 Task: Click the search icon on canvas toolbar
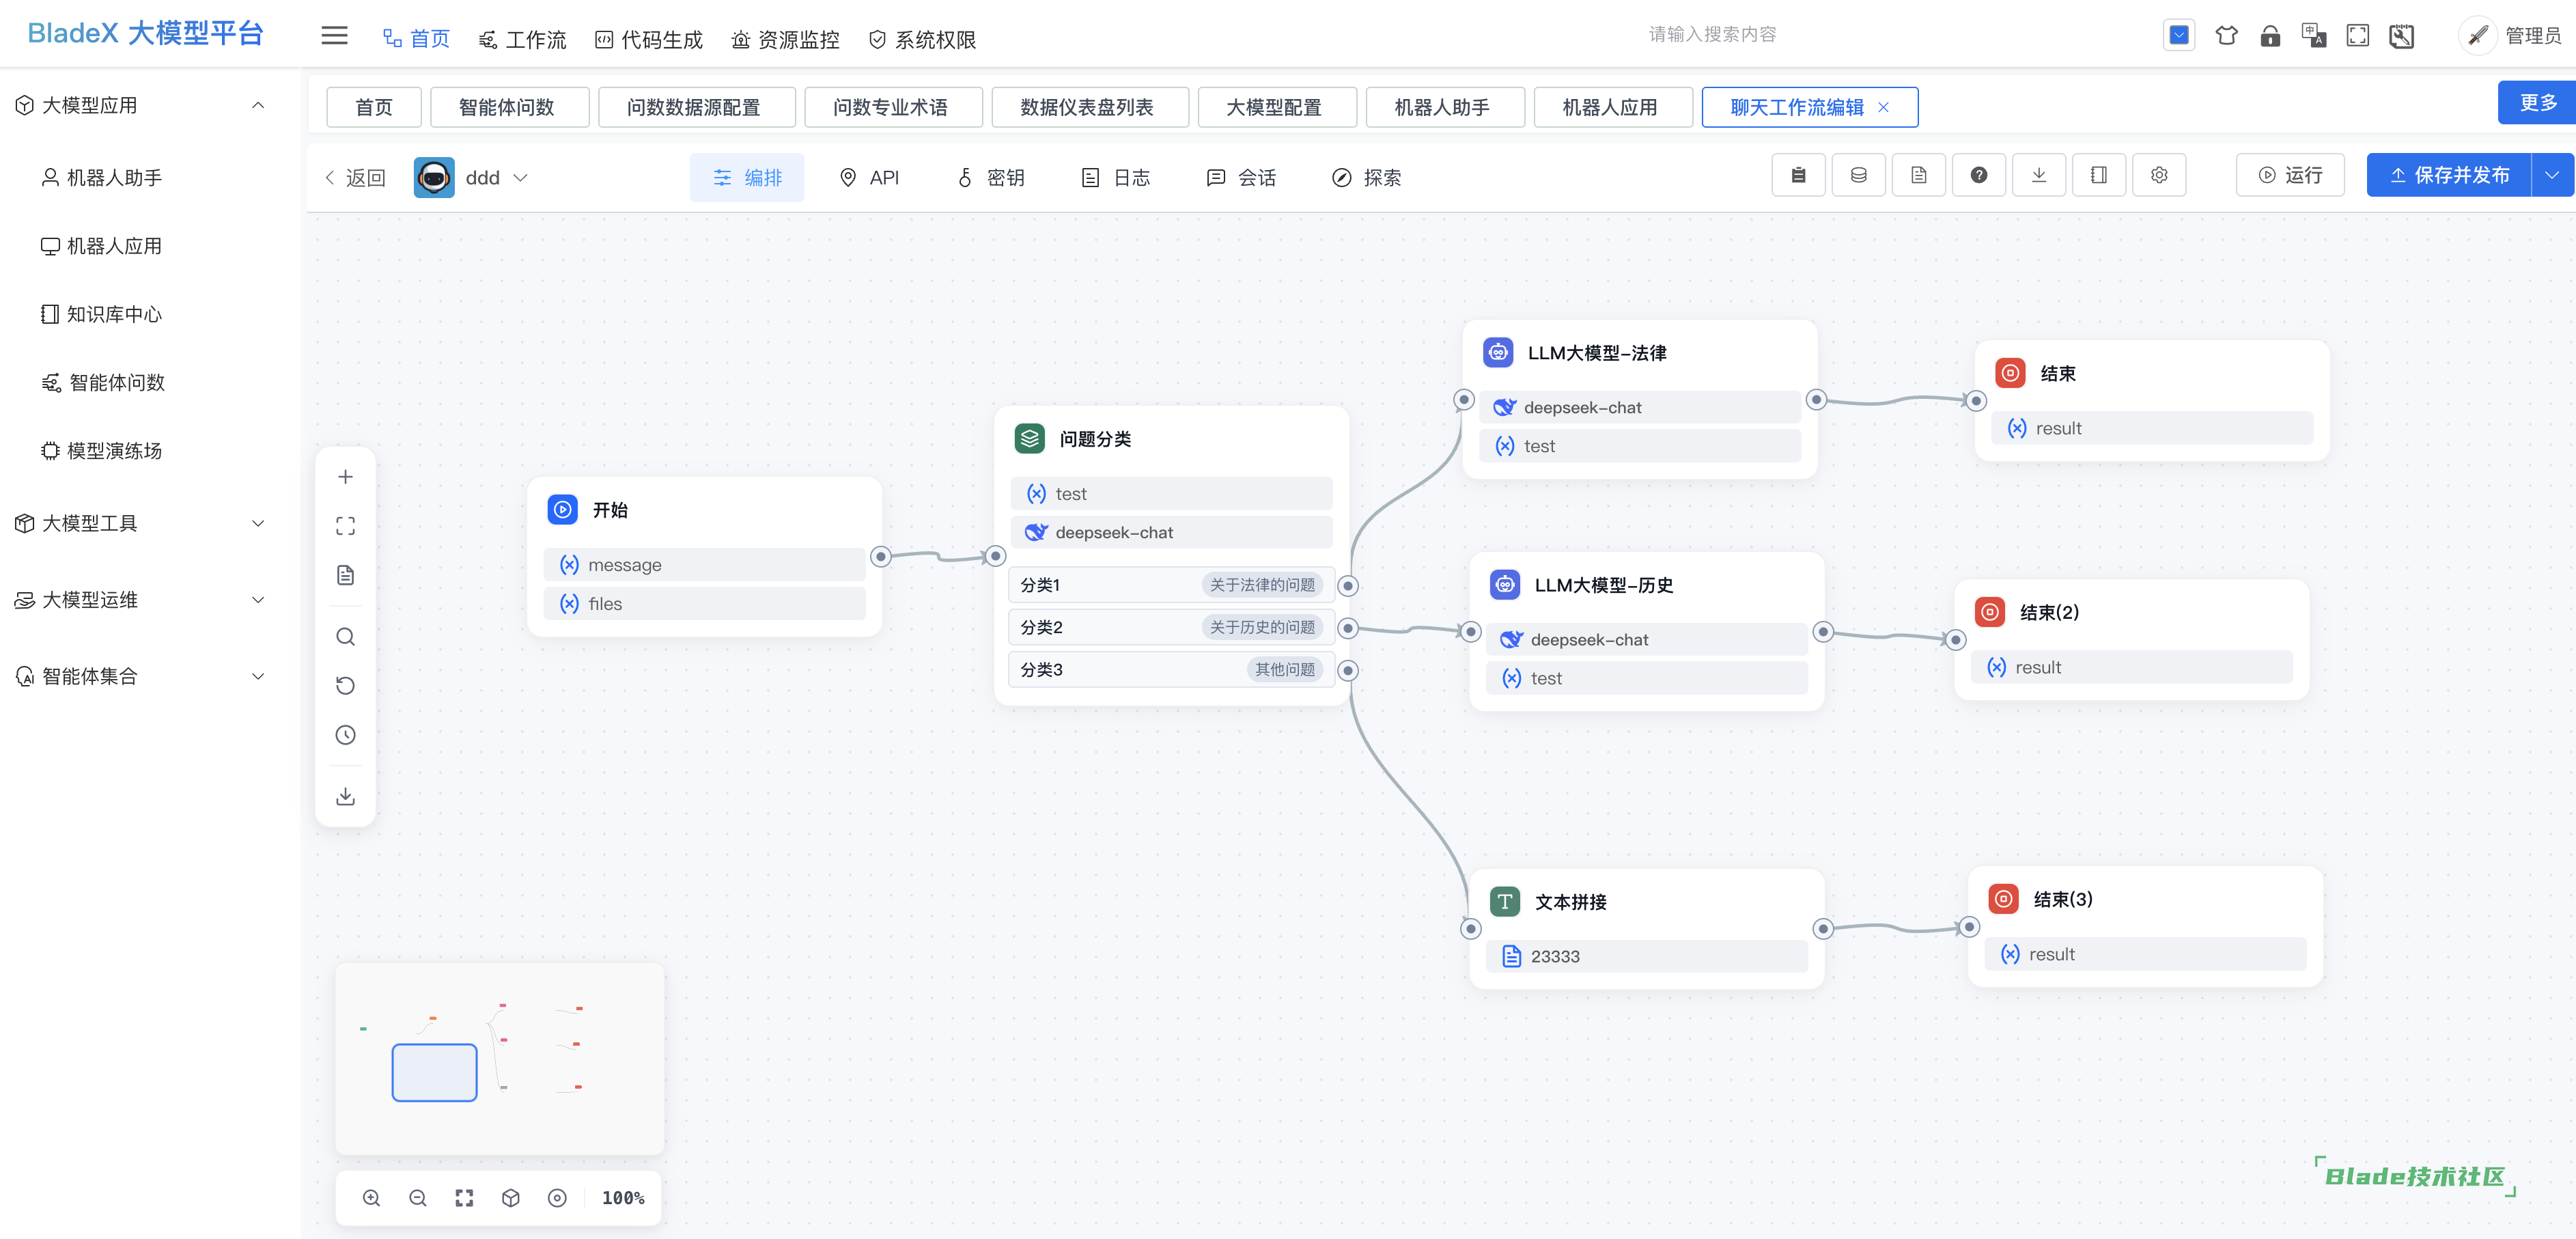click(345, 637)
